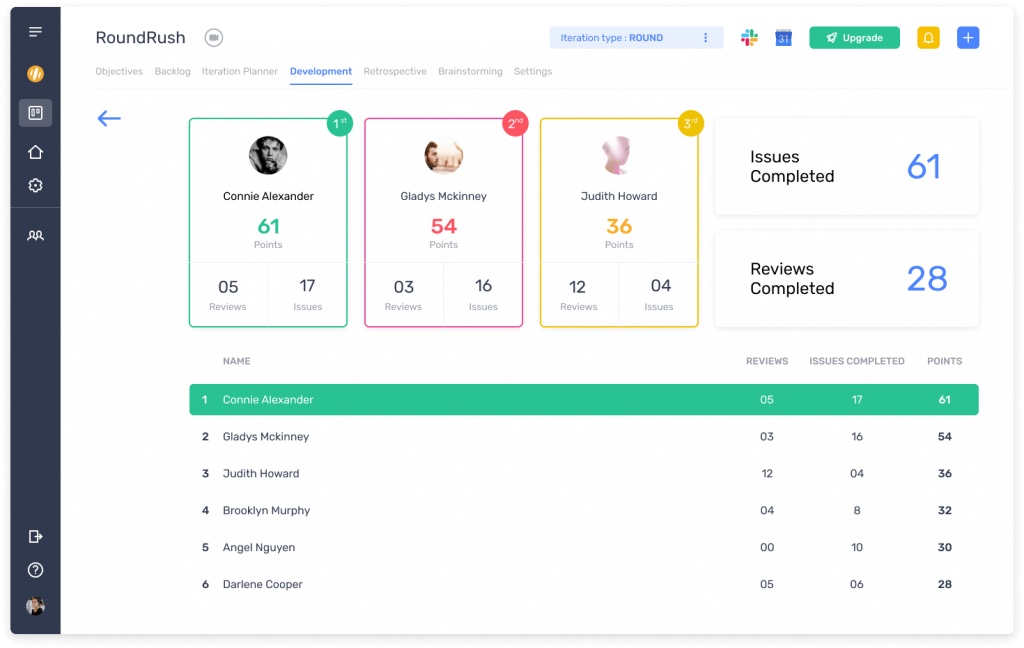Click the profile avatar at sidebar bottom

(35, 606)
